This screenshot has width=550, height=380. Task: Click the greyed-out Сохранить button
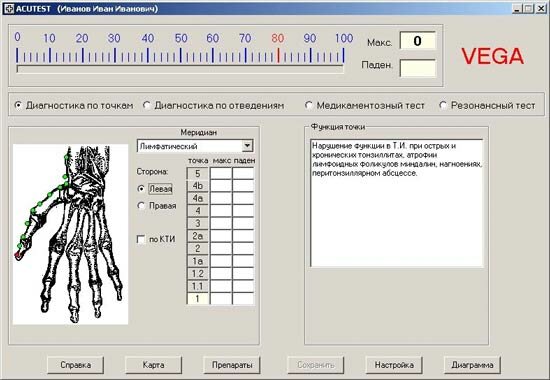[316, 365]
